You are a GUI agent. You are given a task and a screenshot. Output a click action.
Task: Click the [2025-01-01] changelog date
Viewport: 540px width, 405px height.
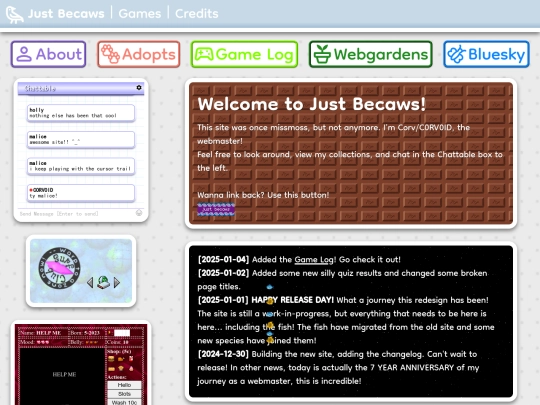pyautogui.click(x=223, y=300)
